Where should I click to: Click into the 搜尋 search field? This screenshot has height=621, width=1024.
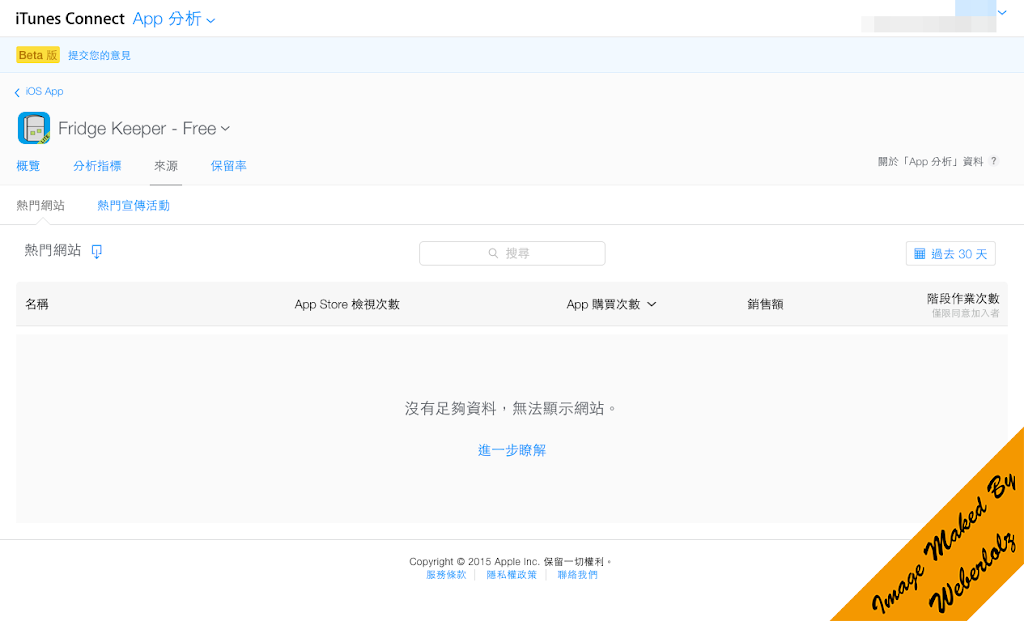coord(512,254)
